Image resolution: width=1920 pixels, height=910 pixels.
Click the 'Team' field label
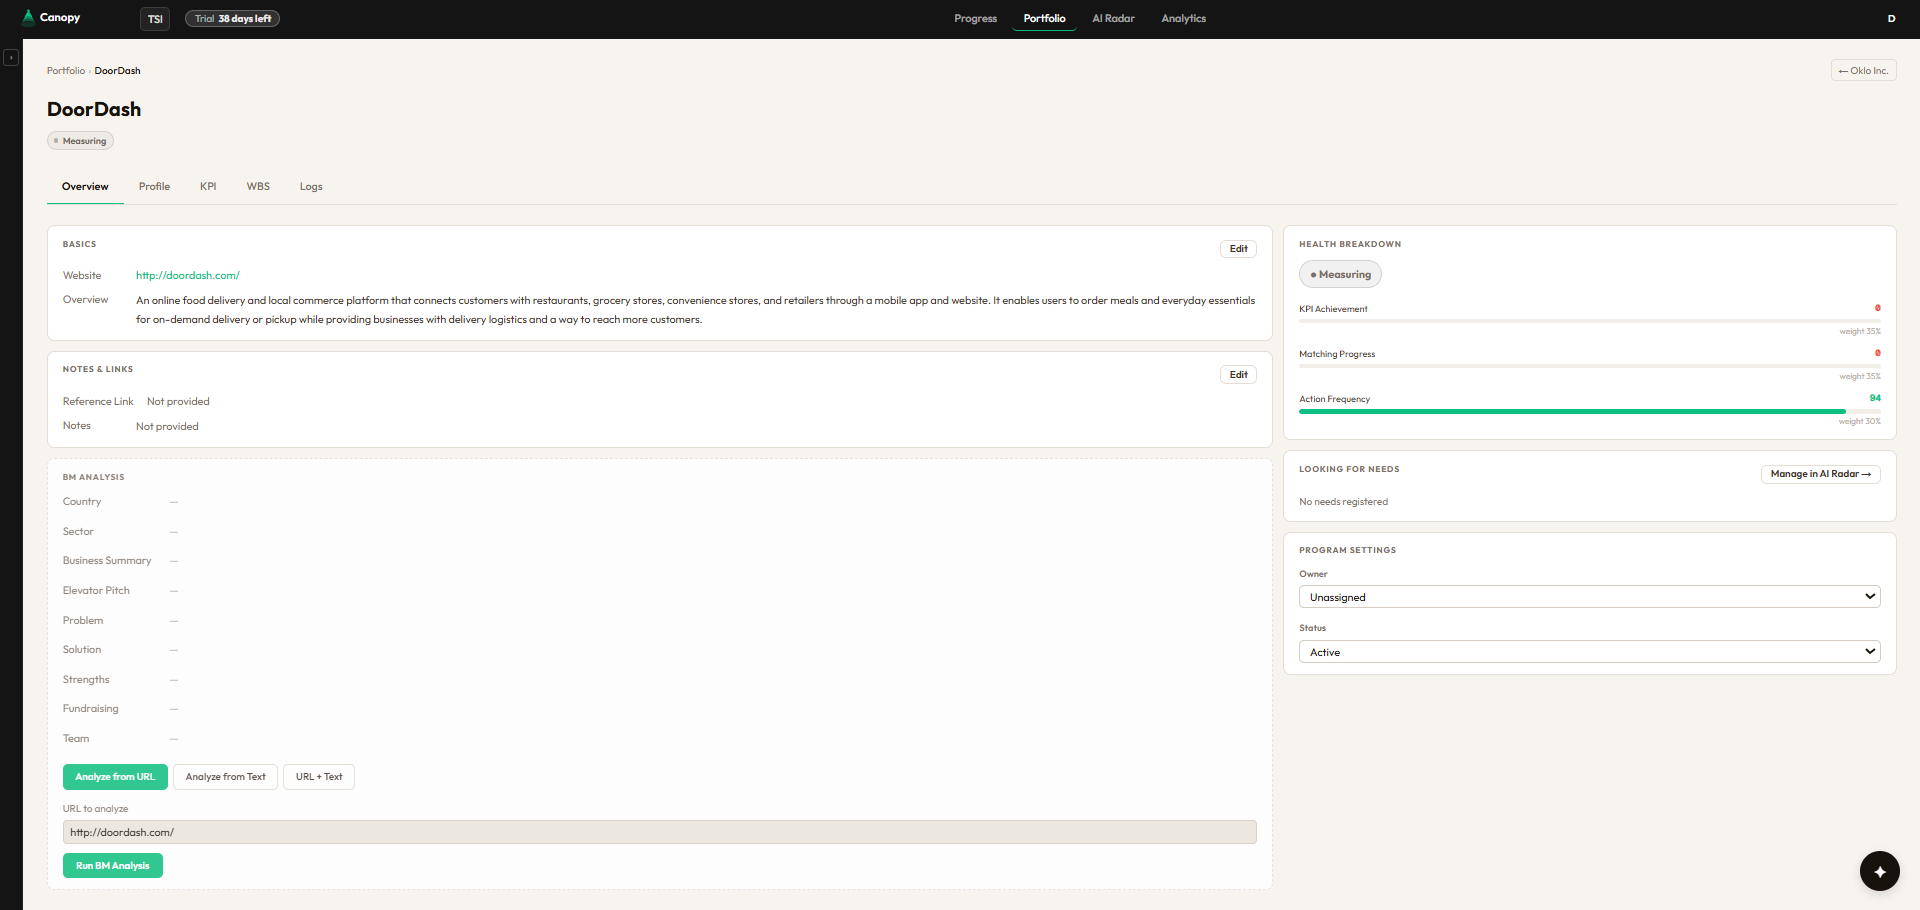click(76, 739)
